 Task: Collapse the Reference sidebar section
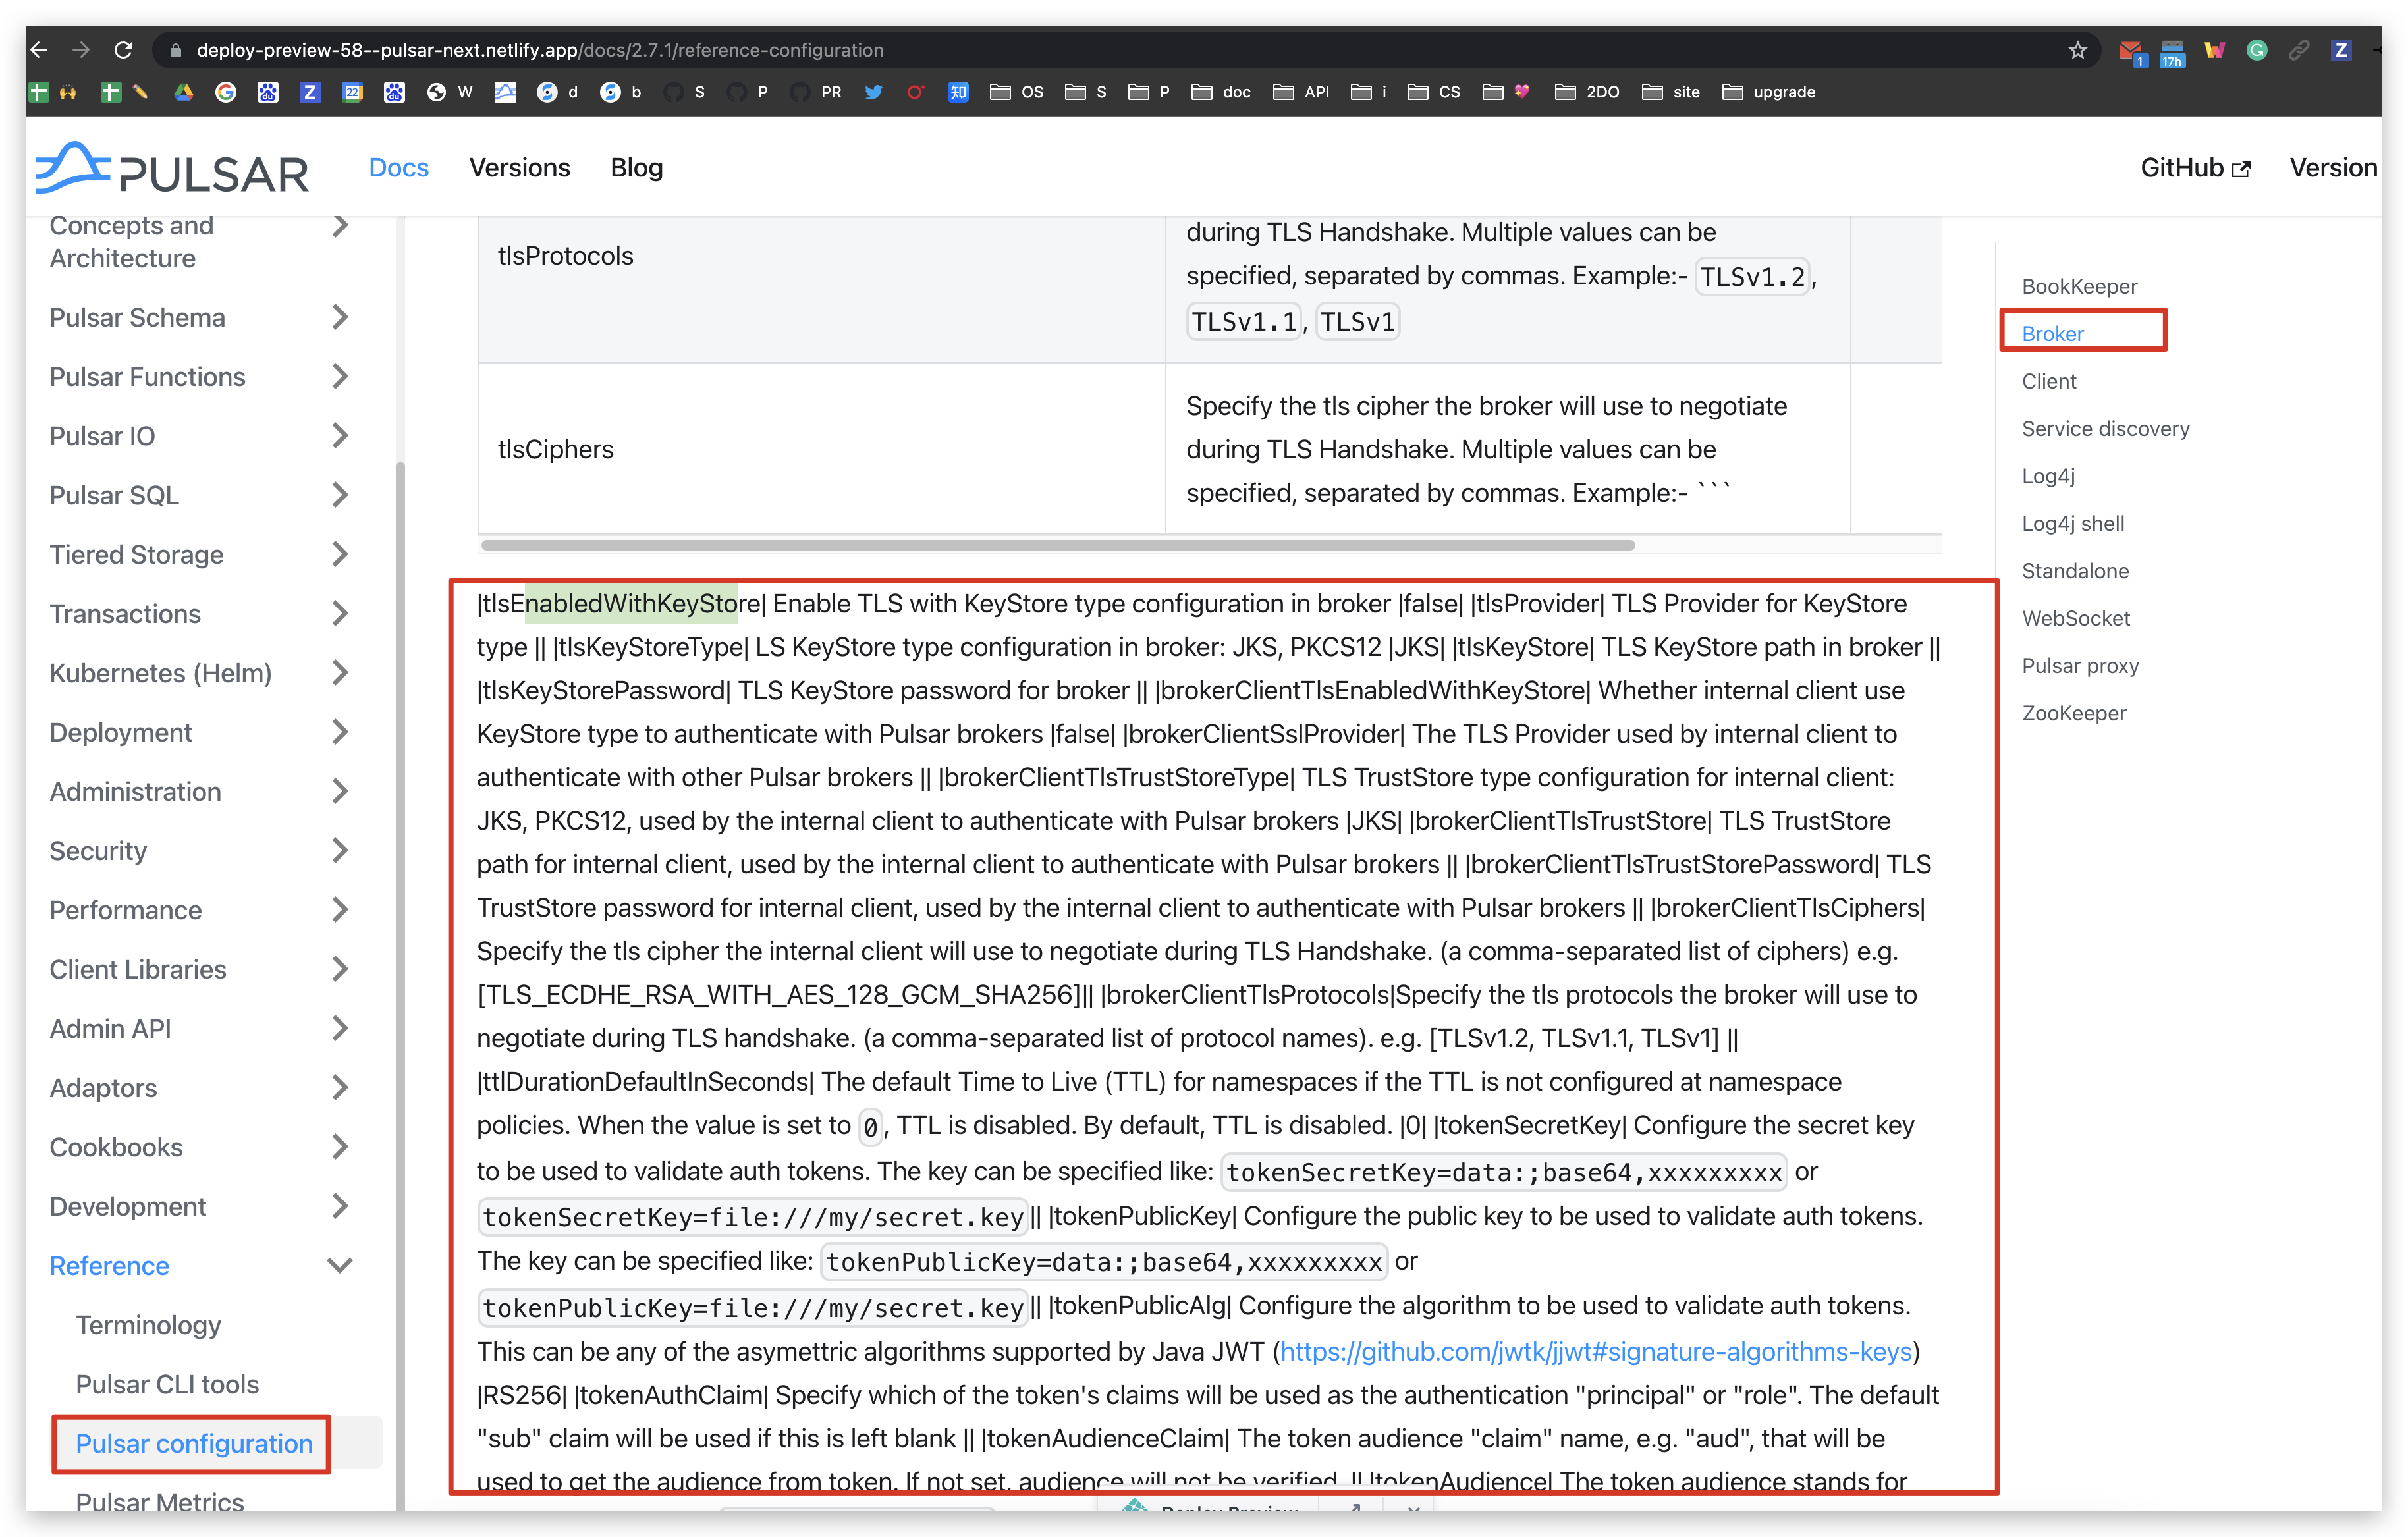point(340,1265)
